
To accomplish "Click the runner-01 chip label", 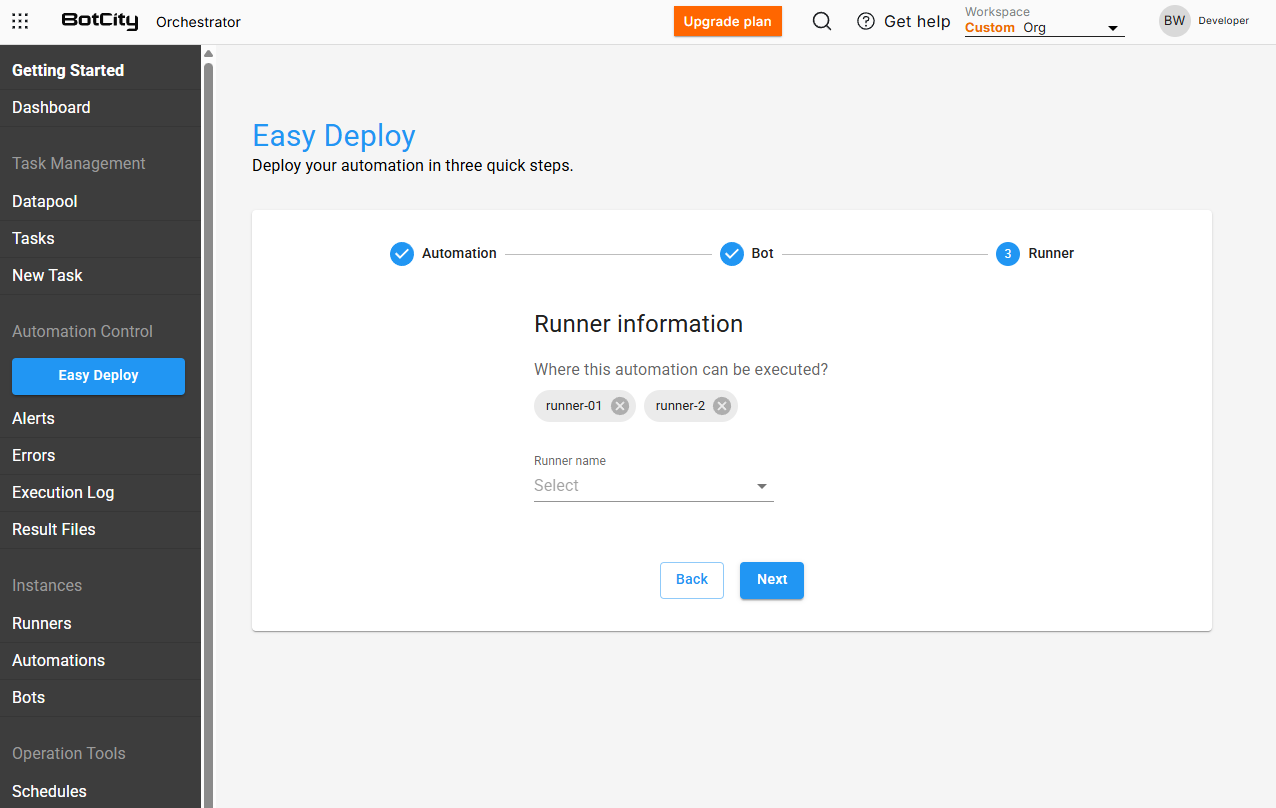I will coord(574,406).
